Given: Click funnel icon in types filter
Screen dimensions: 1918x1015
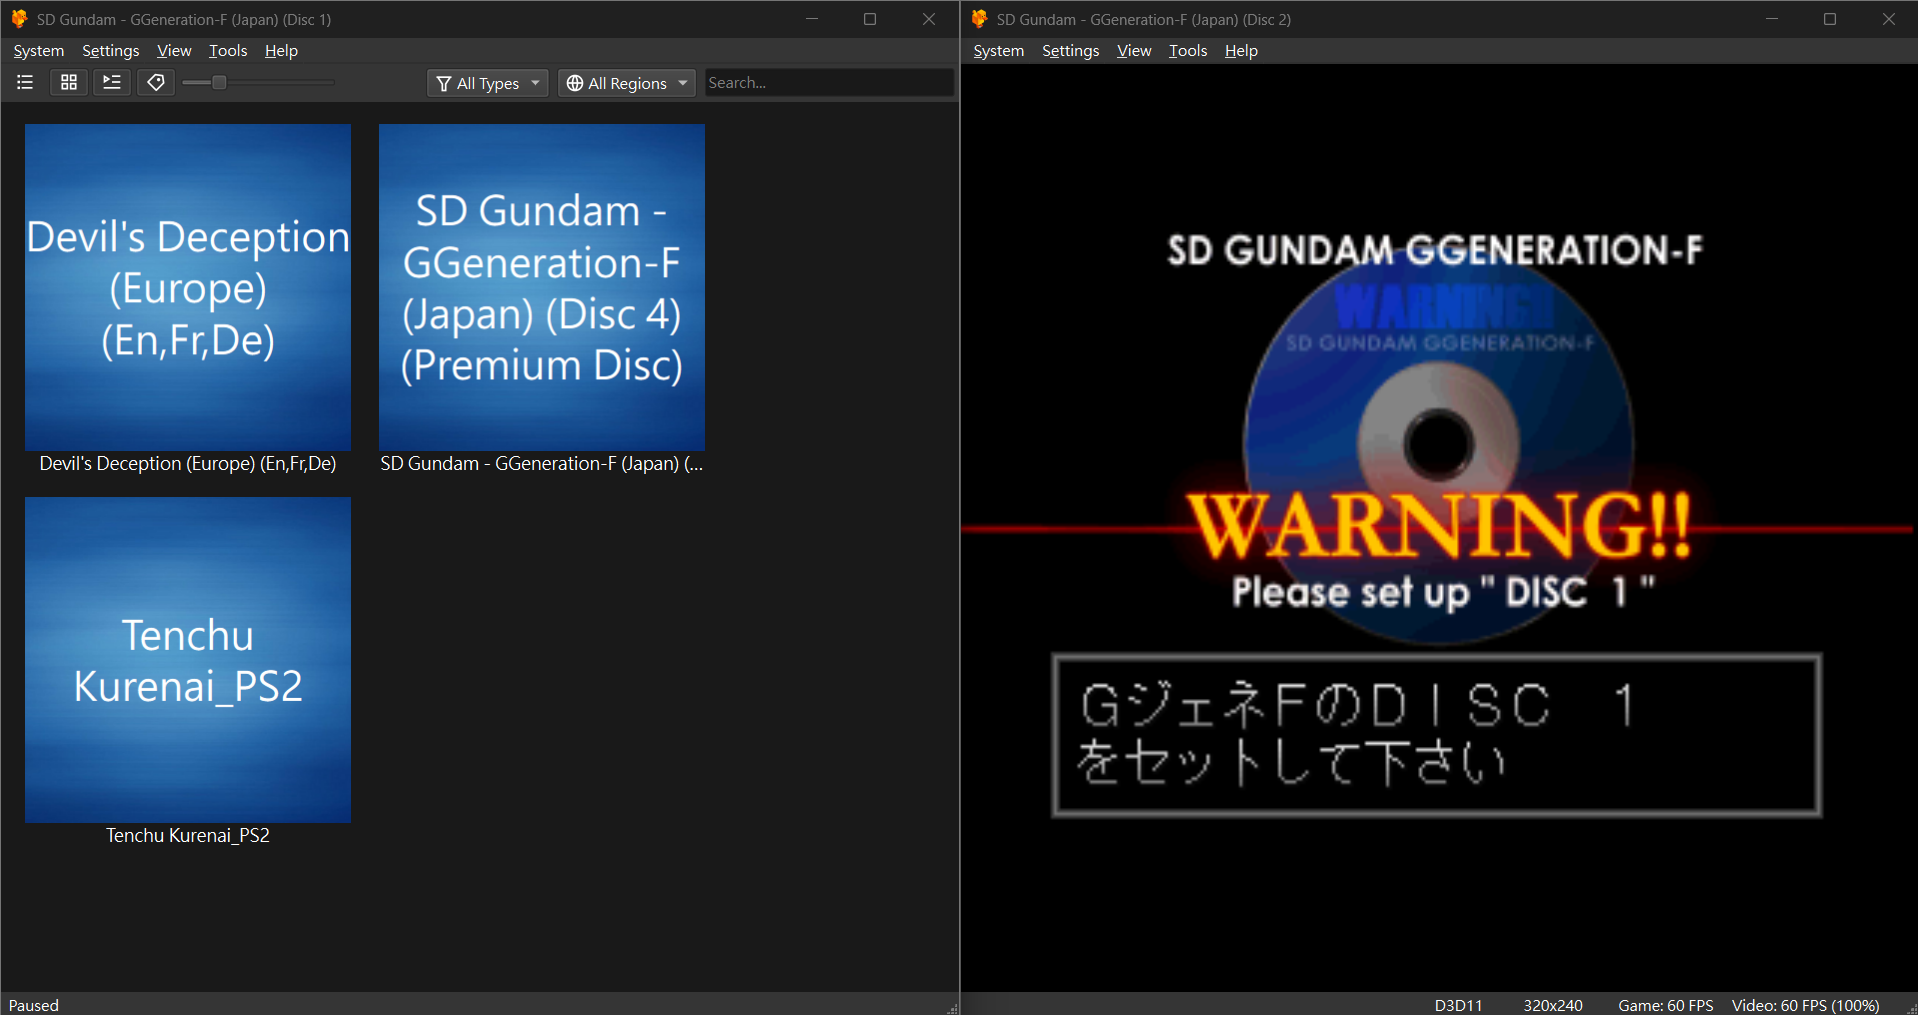Looking at the screenshot, I should 444,84.
